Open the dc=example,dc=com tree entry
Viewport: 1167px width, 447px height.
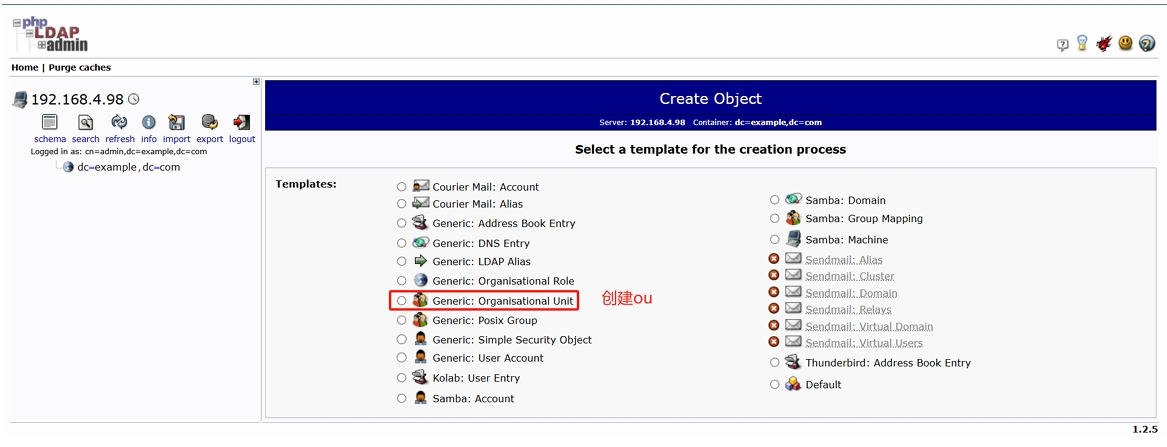click(x=128, y=168)
